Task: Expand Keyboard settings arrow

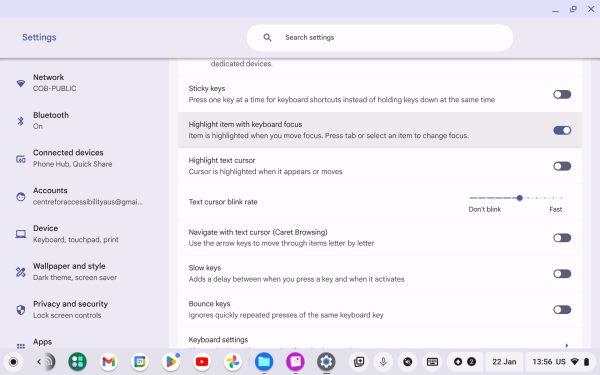Action: (567, 345)
